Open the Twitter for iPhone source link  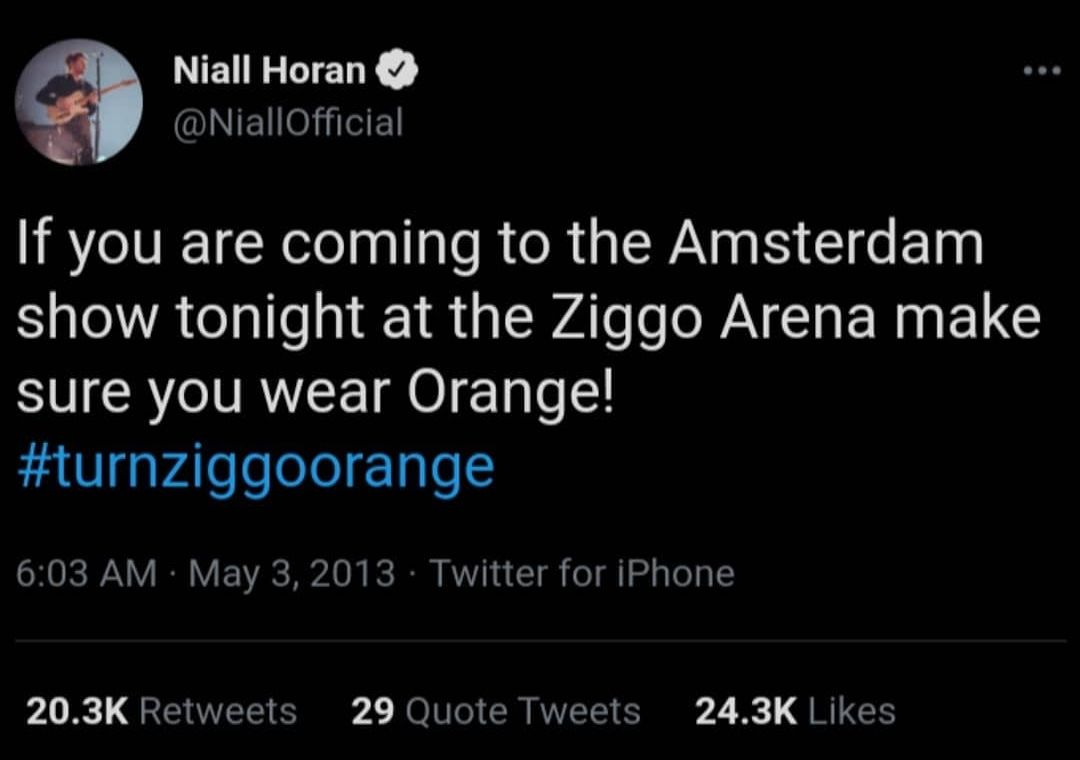click(582, 573)
